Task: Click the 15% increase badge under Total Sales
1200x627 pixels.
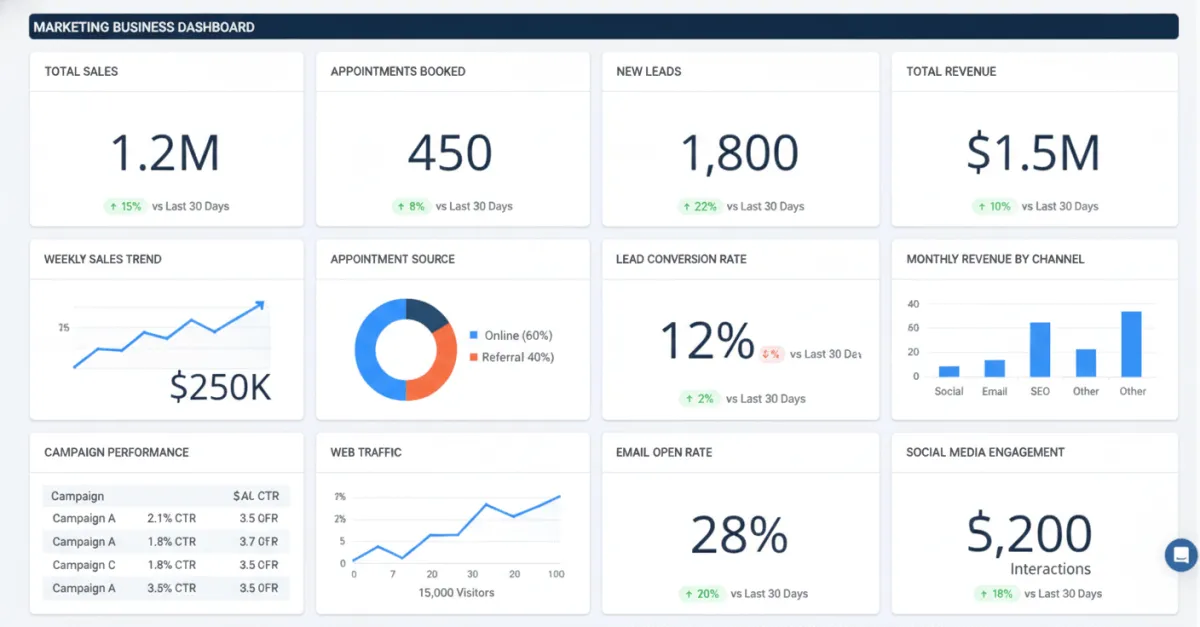Action: (x=125, y=206)
